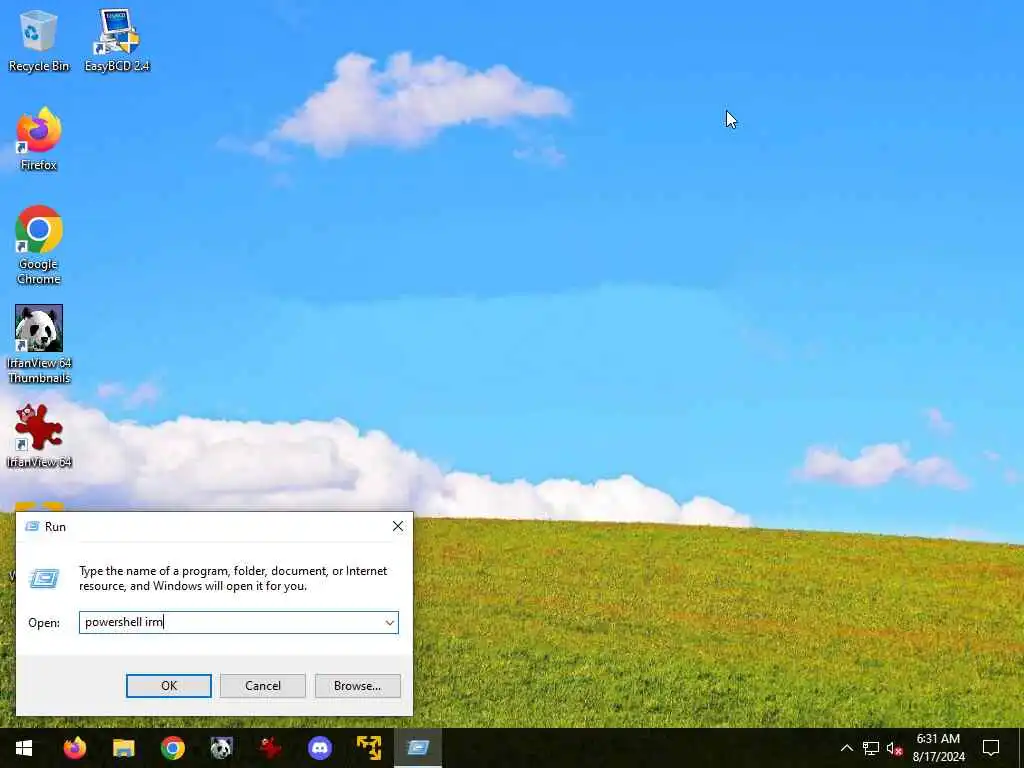The height and width of the screenshot is (768, 1024).
Task: Open File Explorer from the taskbar
Action: tap(123, 748)
